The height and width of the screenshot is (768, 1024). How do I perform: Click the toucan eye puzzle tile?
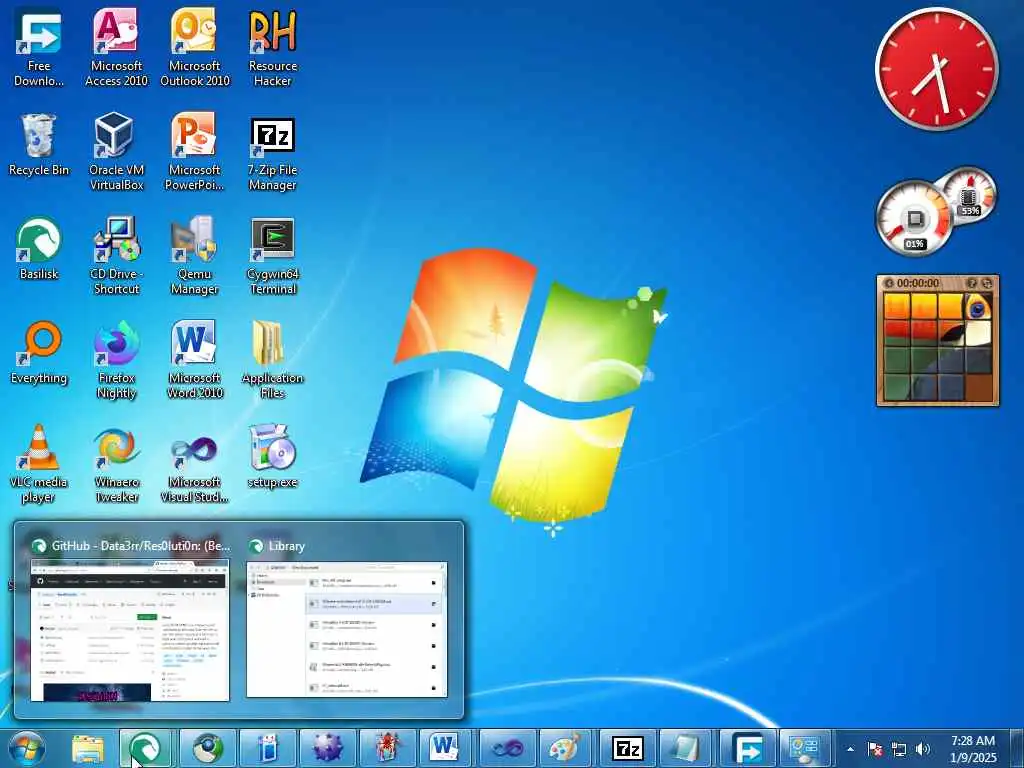coord(978,307)
